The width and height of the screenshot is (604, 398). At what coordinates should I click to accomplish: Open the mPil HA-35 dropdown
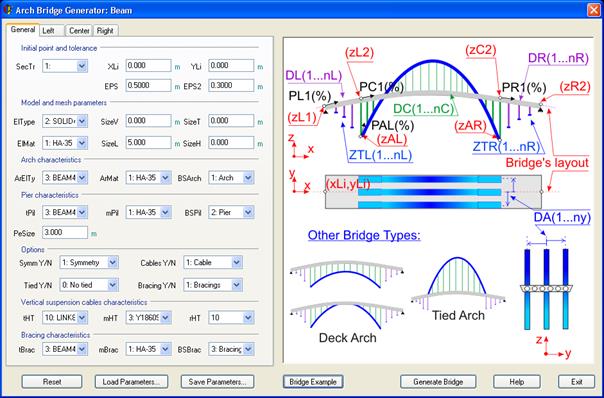(148, 212)
